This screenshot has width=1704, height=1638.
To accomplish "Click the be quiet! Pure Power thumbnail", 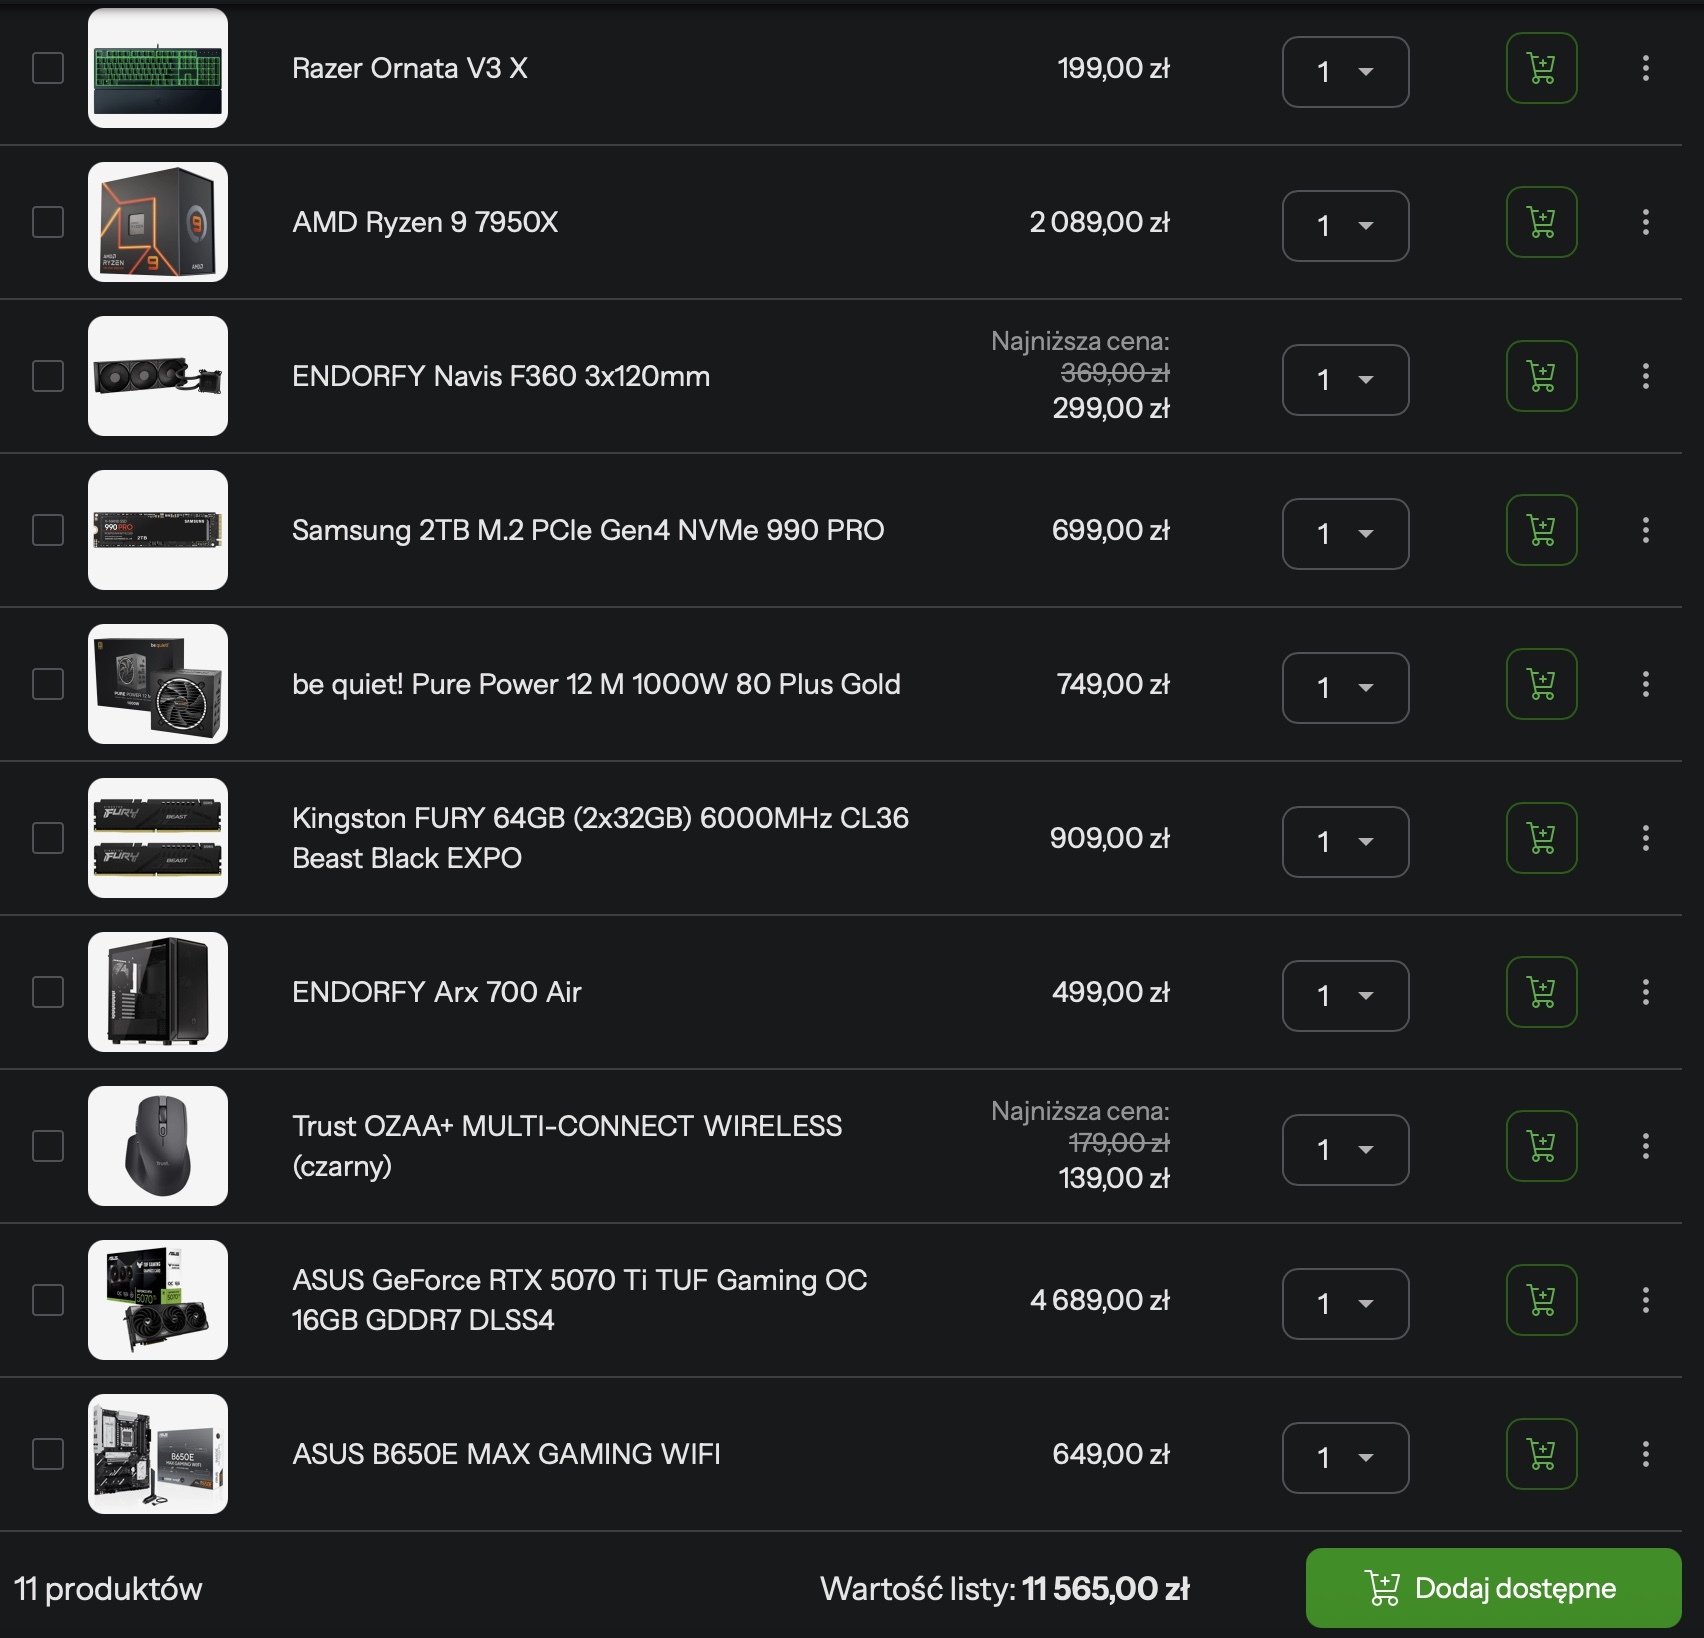I will point(158,684).
